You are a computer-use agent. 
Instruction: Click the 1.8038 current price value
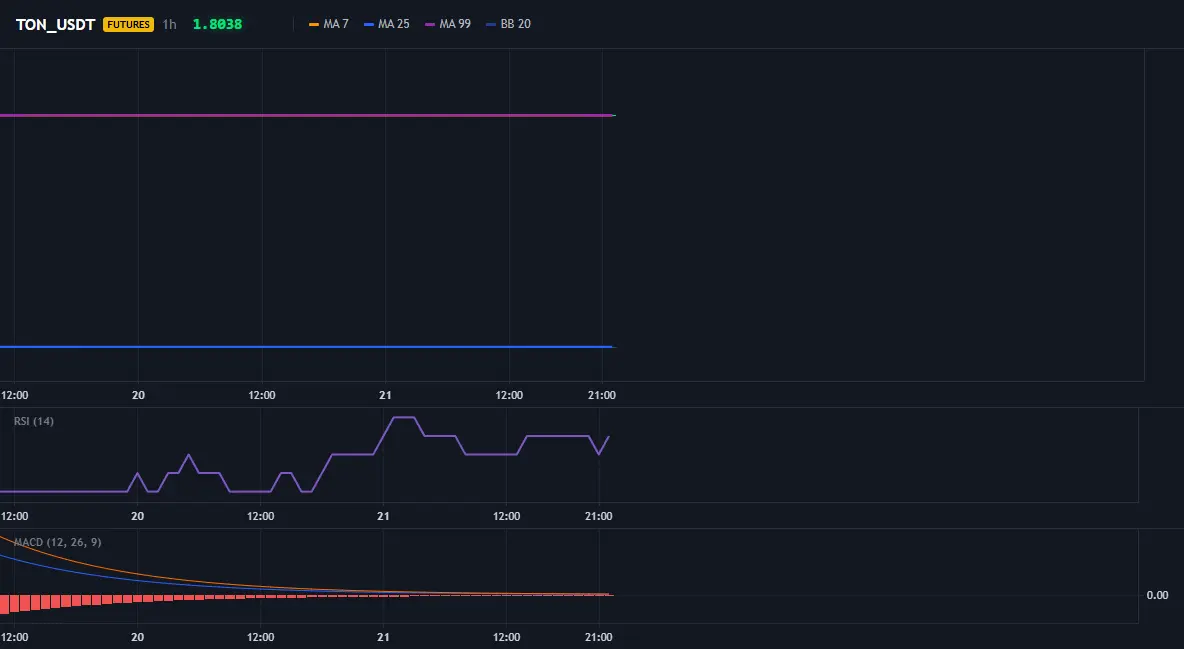217,24
